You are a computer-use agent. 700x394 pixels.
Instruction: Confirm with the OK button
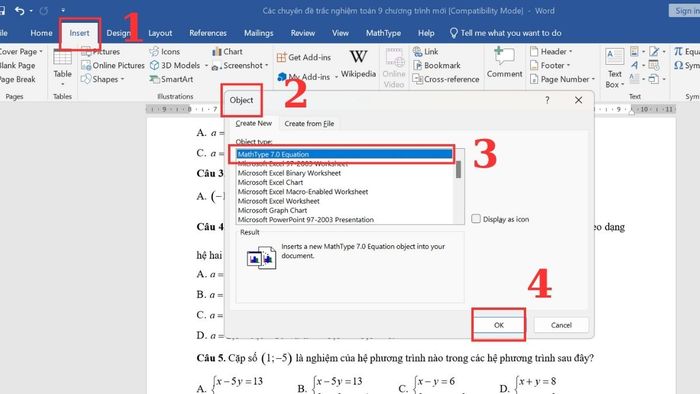click(x=499, y=325)
